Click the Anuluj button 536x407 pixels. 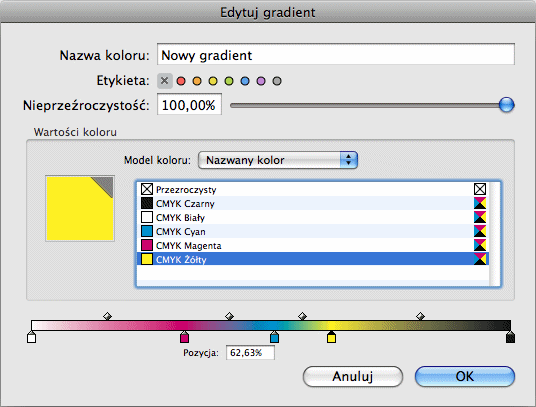tap(353, 377)
